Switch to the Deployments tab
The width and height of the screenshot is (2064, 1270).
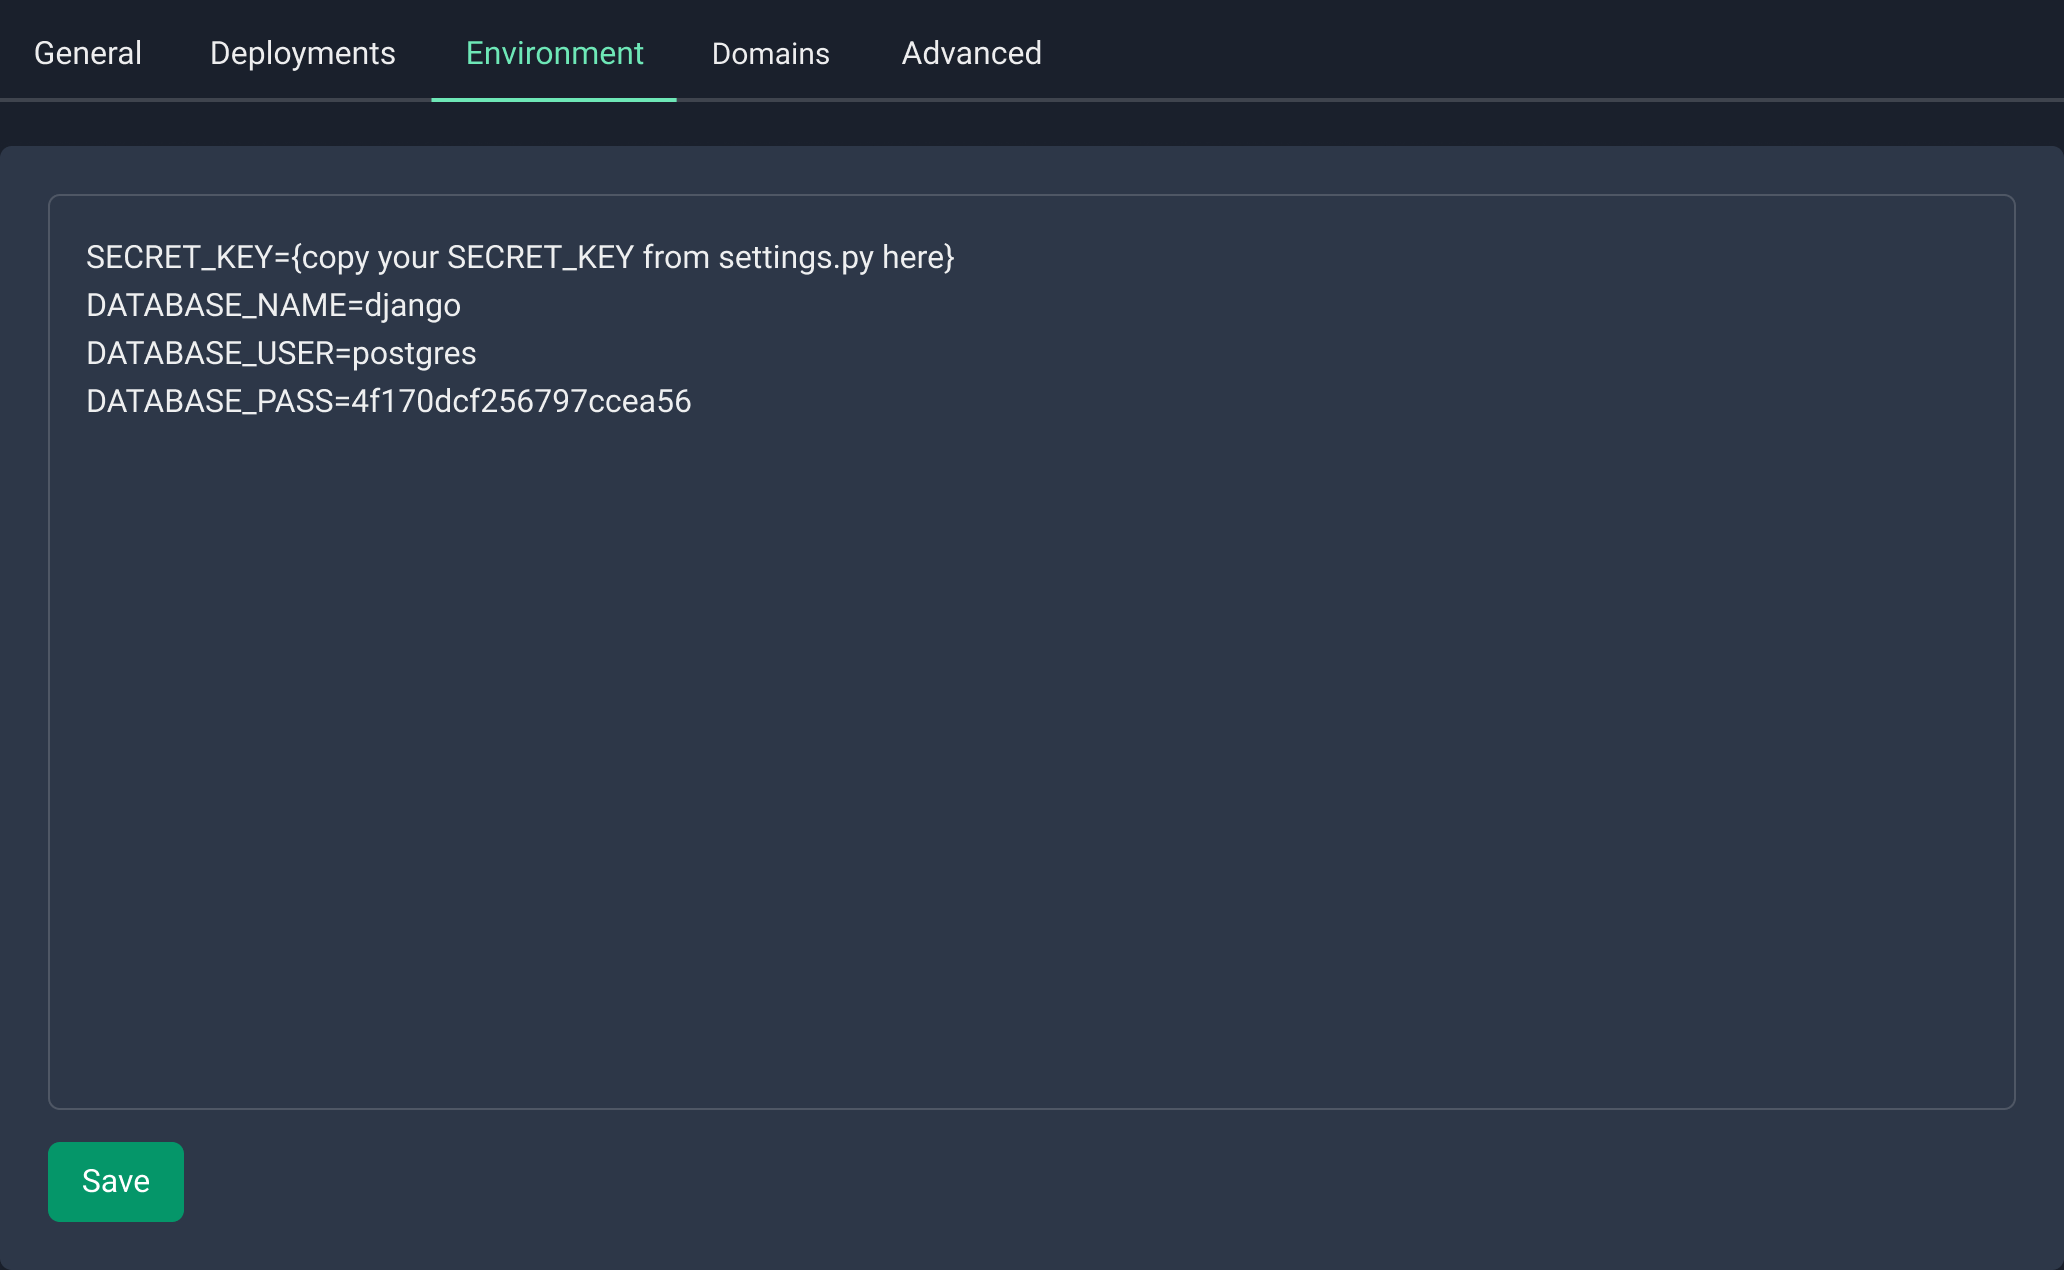(302, 53)
